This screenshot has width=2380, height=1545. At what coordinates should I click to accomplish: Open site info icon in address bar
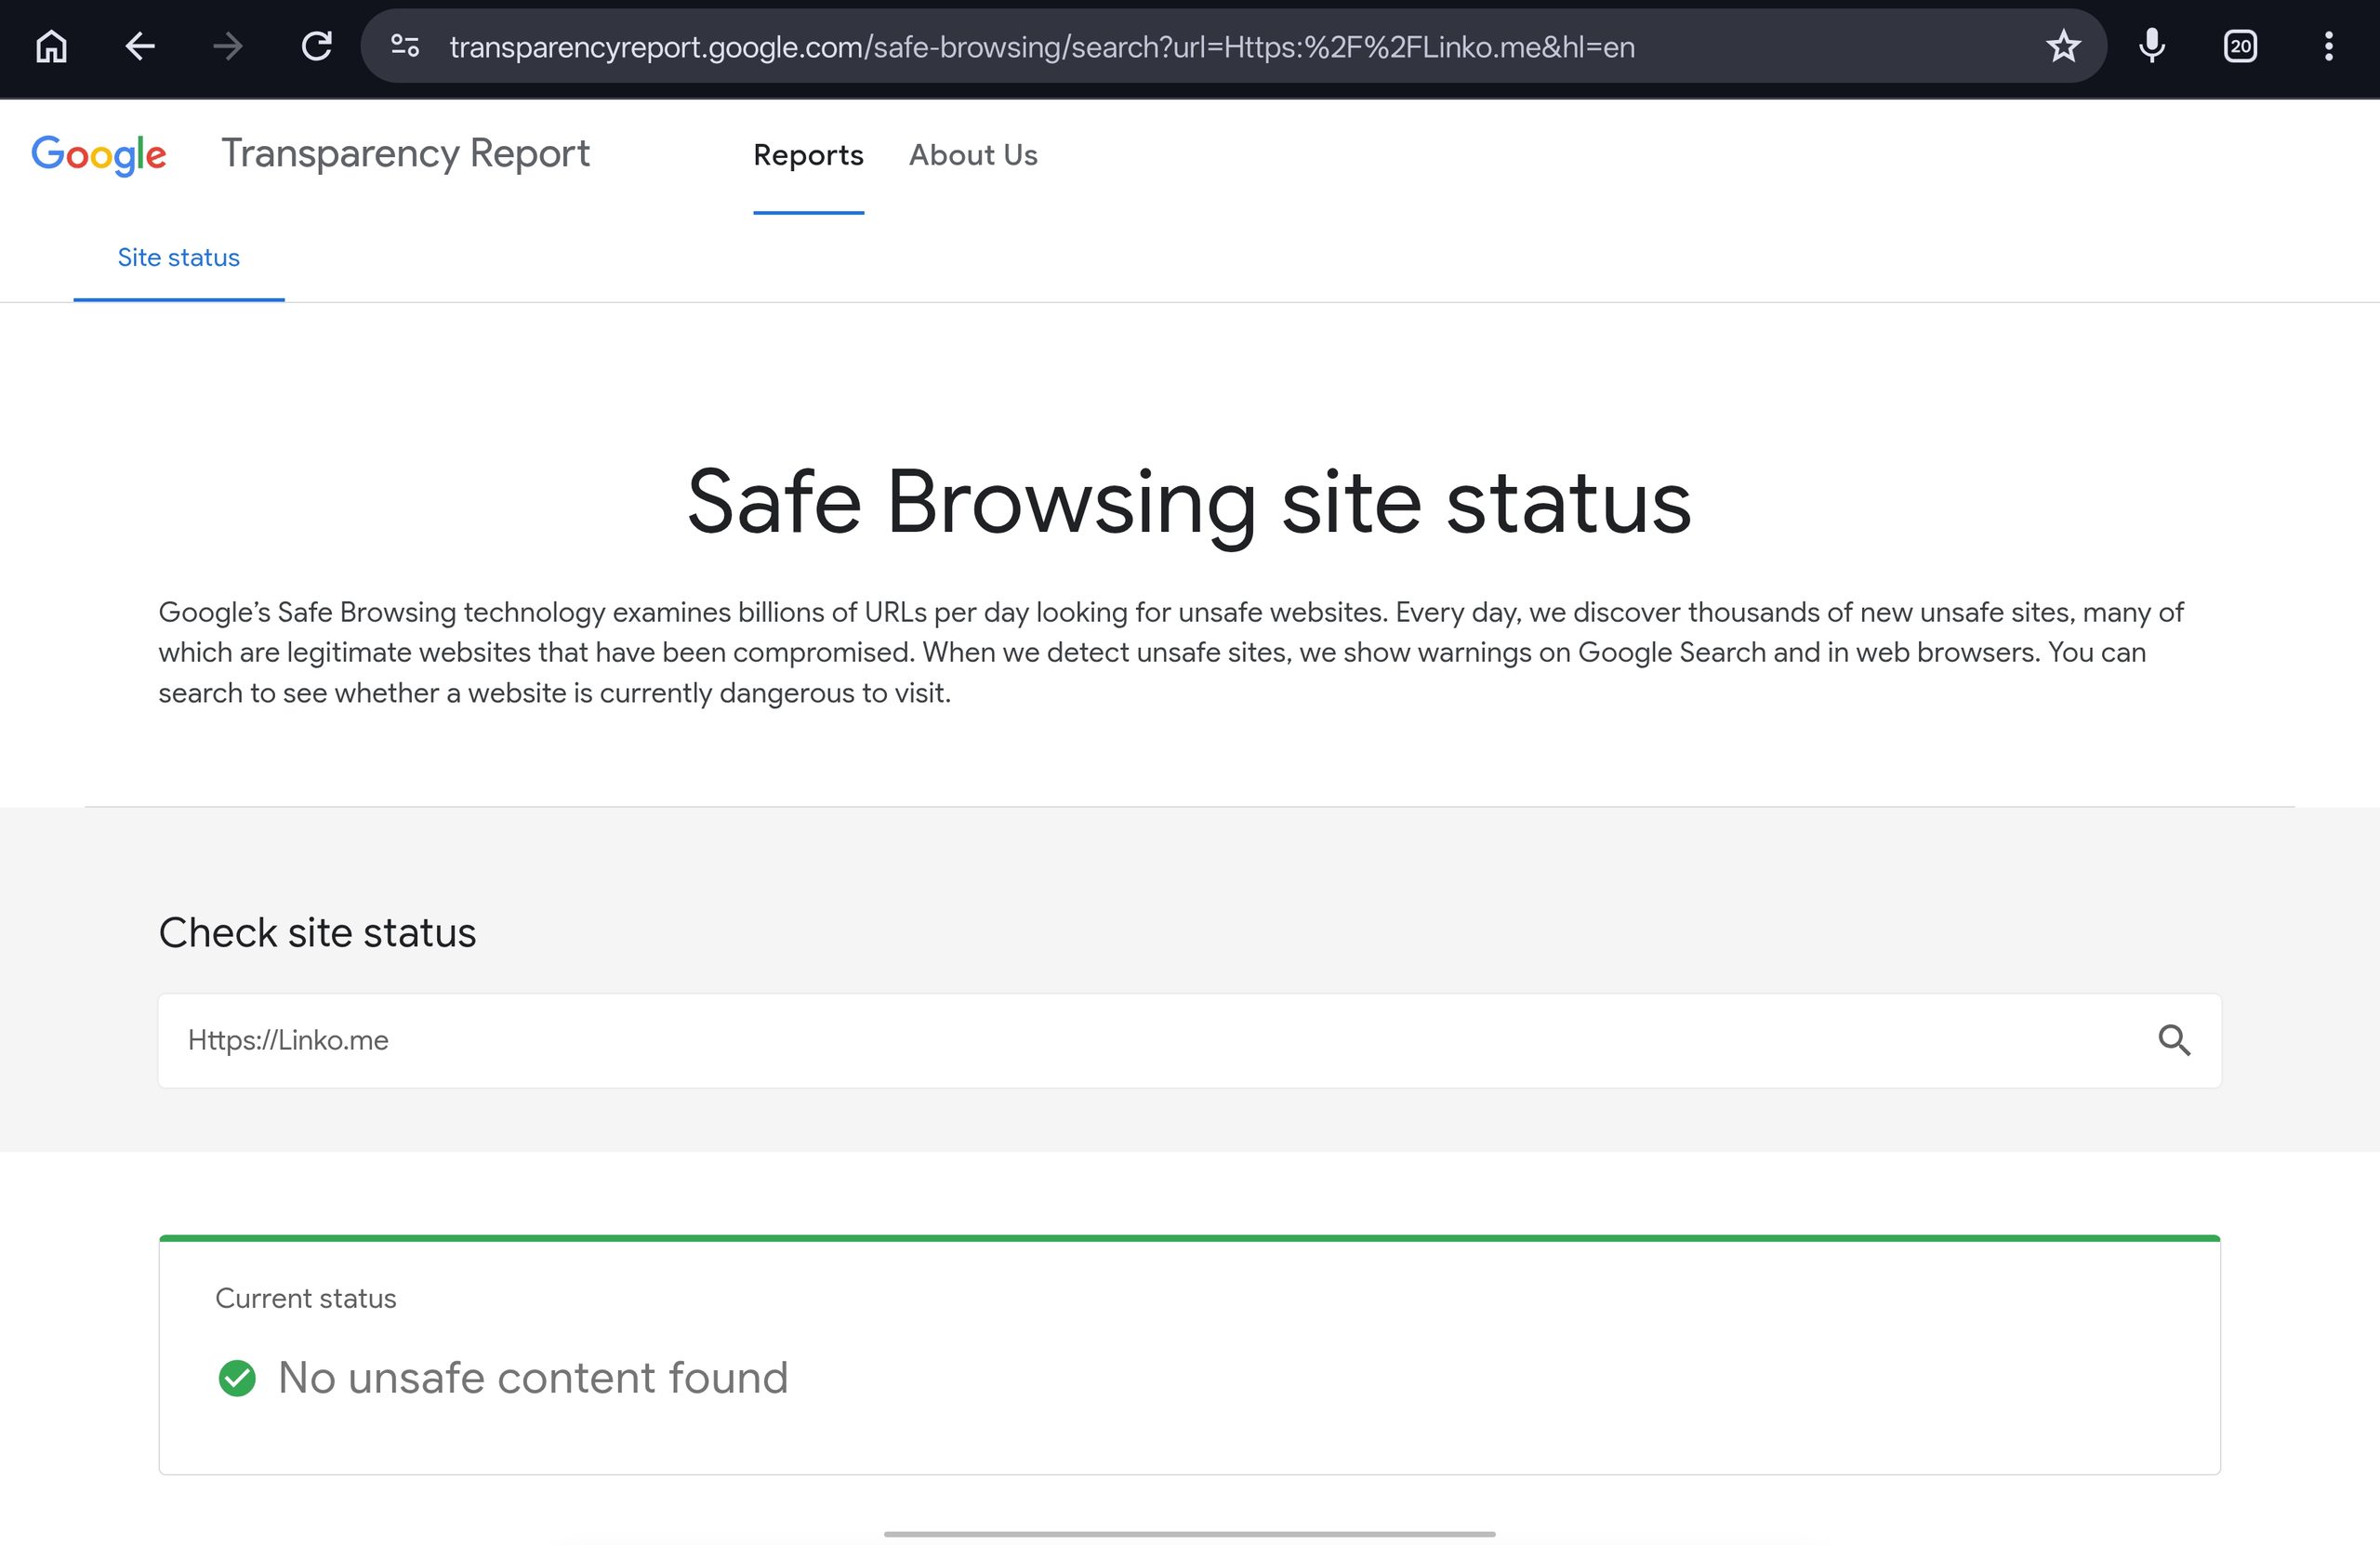point(404,46)
